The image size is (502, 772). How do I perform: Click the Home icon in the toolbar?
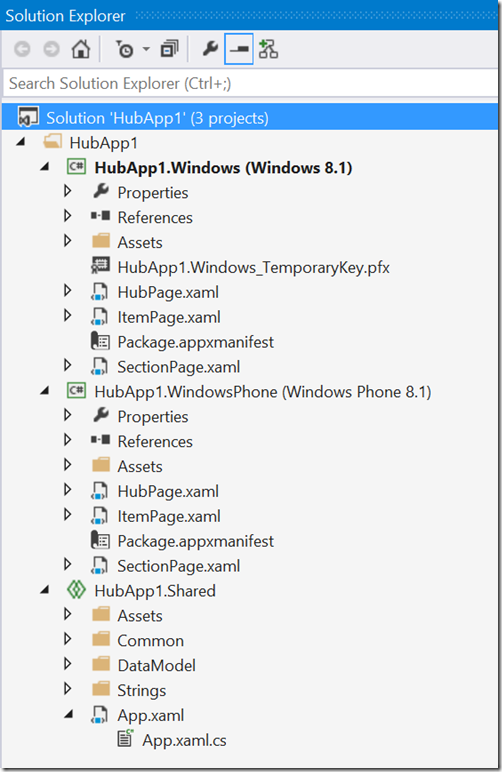[x=81, y=49]
